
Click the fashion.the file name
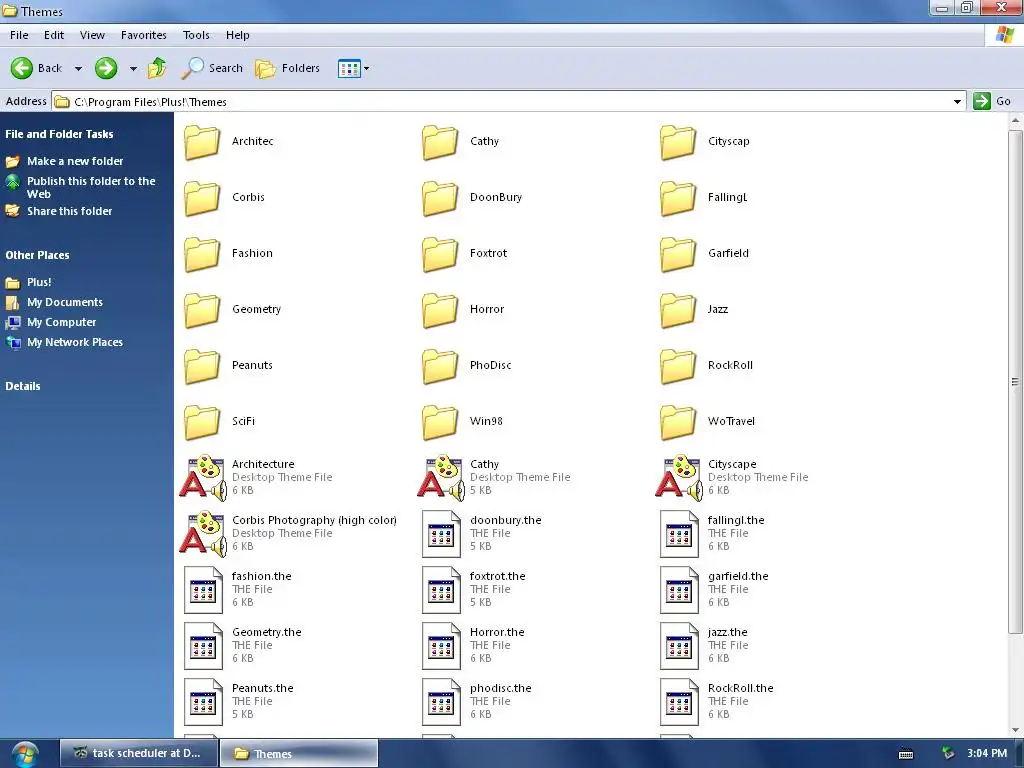pyautogui.click(x=261, y=576)
